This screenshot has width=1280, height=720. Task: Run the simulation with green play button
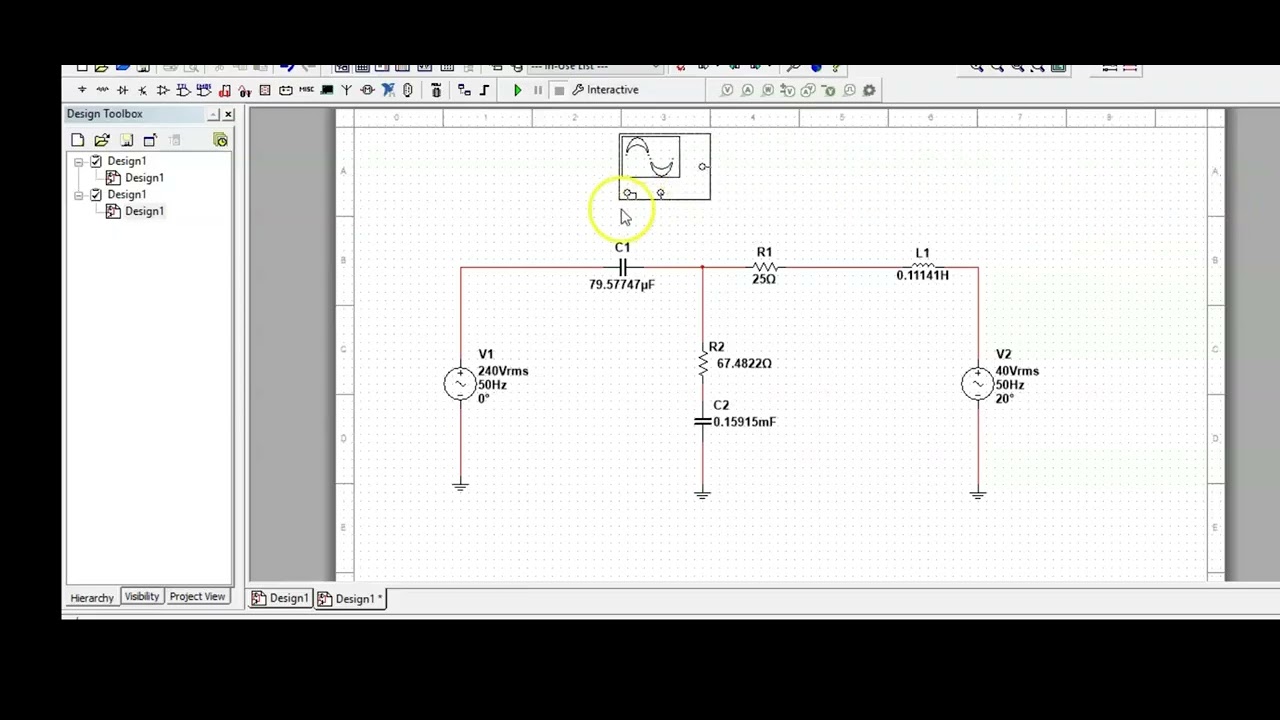click(517, 90)
